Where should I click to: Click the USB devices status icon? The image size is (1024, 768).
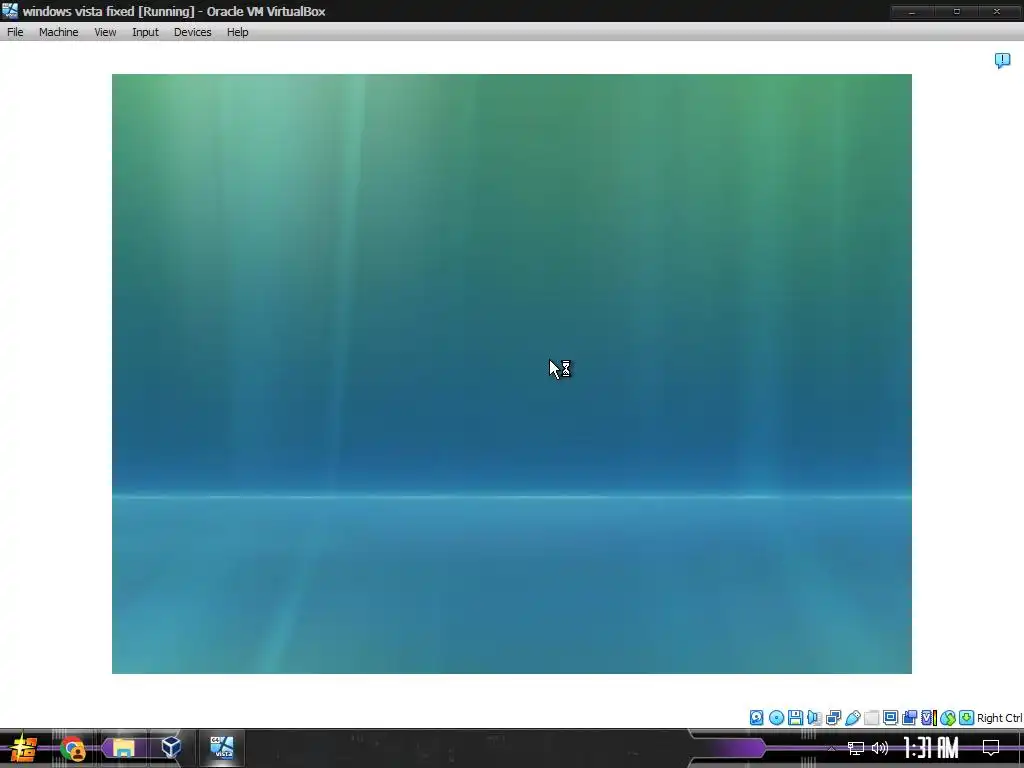click(852, 718)
